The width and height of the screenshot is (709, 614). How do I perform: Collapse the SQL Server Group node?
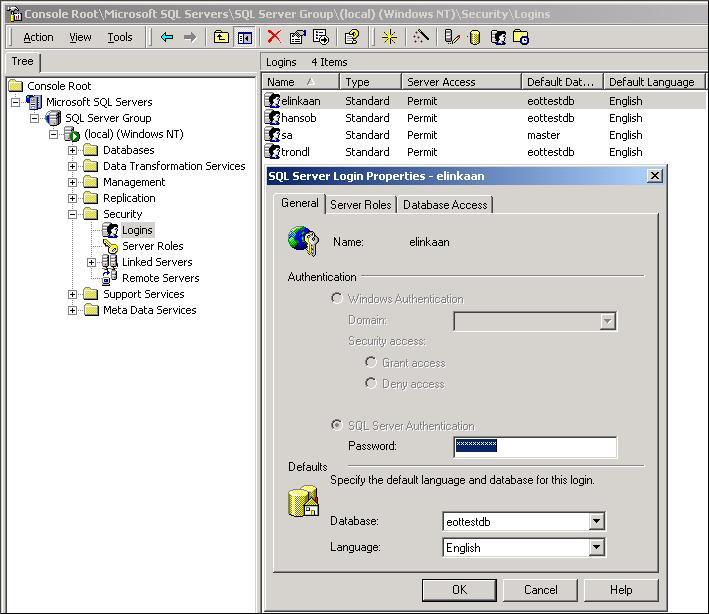[34, 118]
